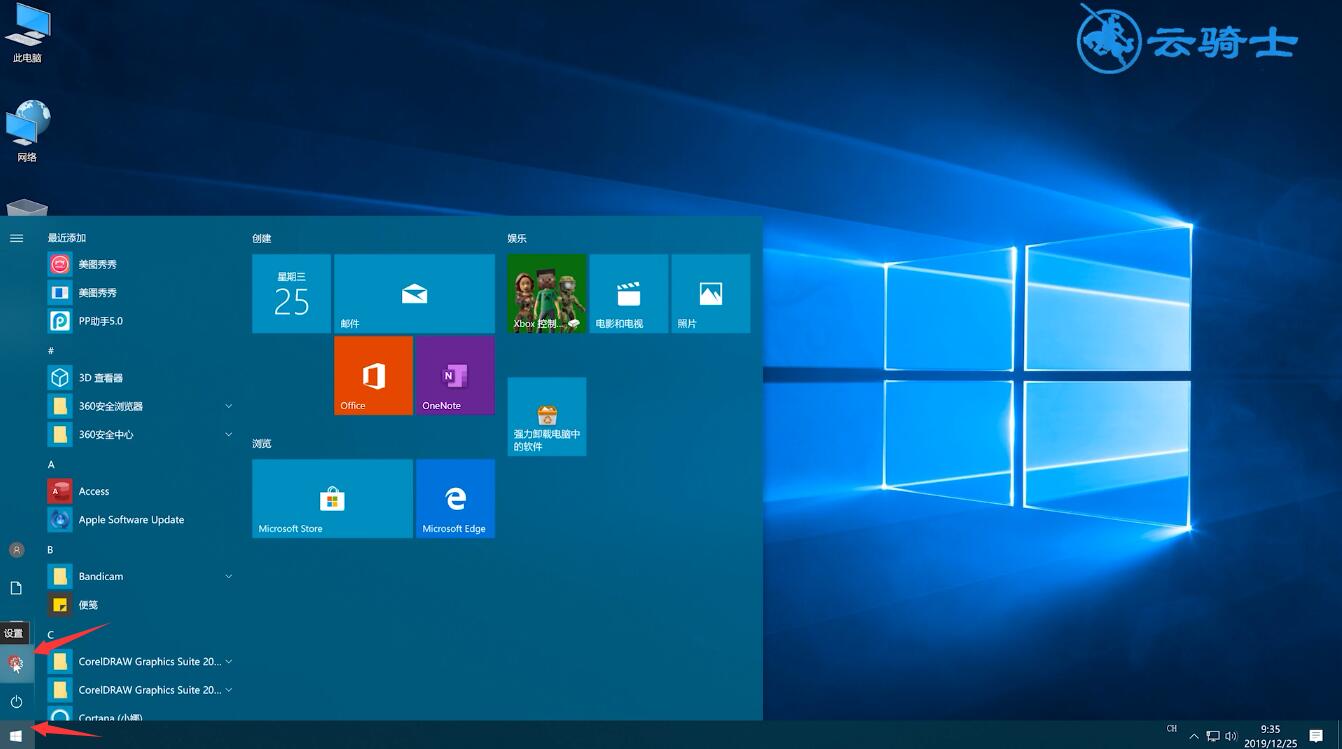The height and width of the screenshot is (749, 1342).
Task: Open Apple Software Update
Action: click(140, 520)
